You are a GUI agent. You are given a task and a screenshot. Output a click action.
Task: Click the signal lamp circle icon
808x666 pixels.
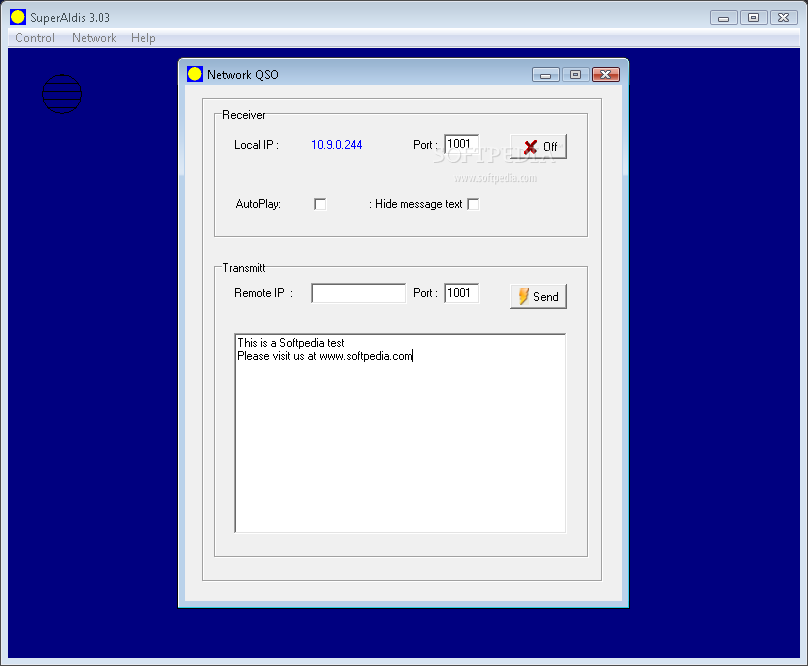tap(62, 94)
